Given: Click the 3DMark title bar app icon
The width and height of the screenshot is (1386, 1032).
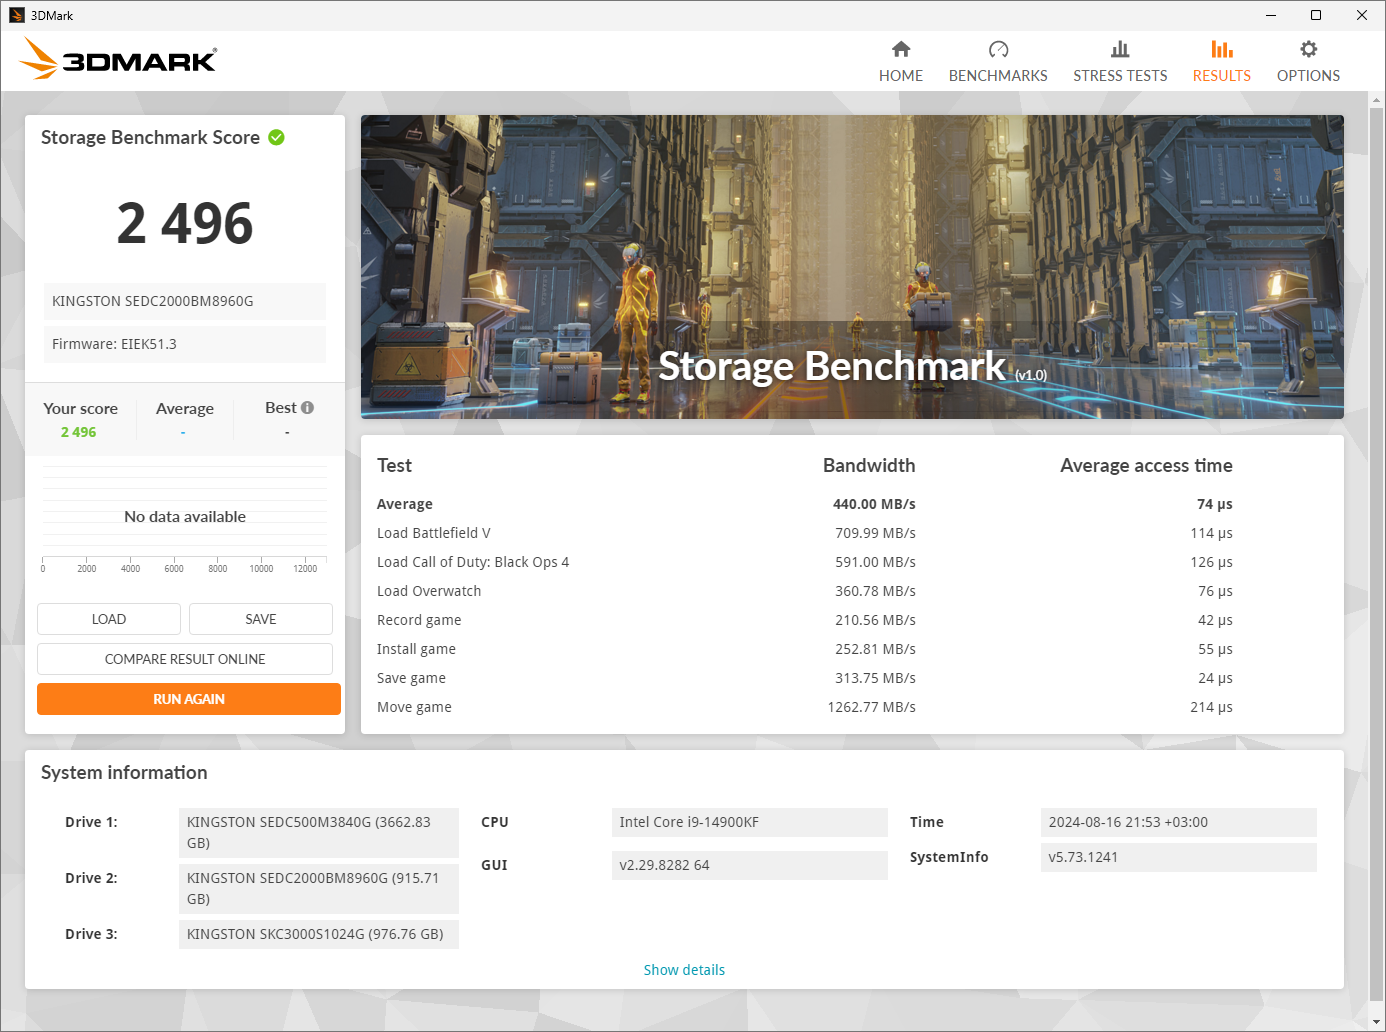Looking at the screenshot, I should (16, 15).
